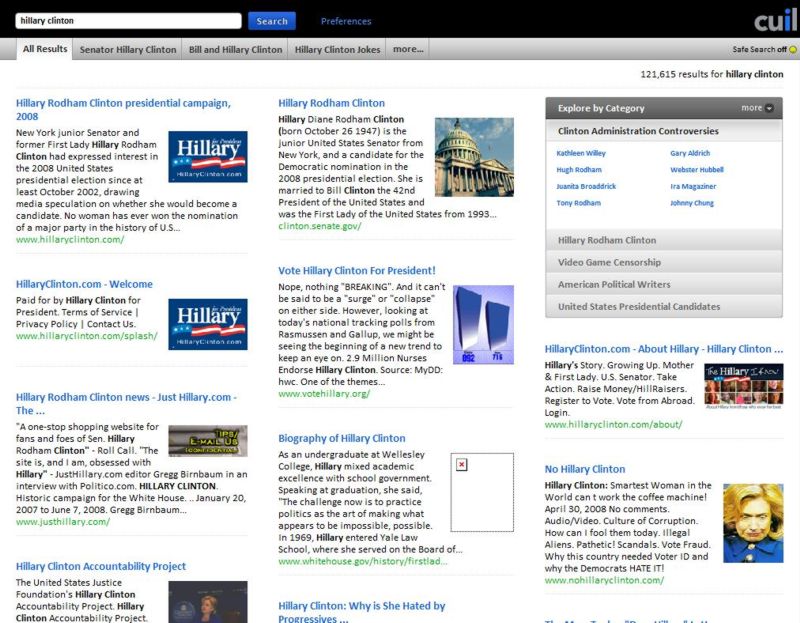Open clinton.senate.gov/ URL link
This screenshot has width=800, height=623.
pos(319,226)
